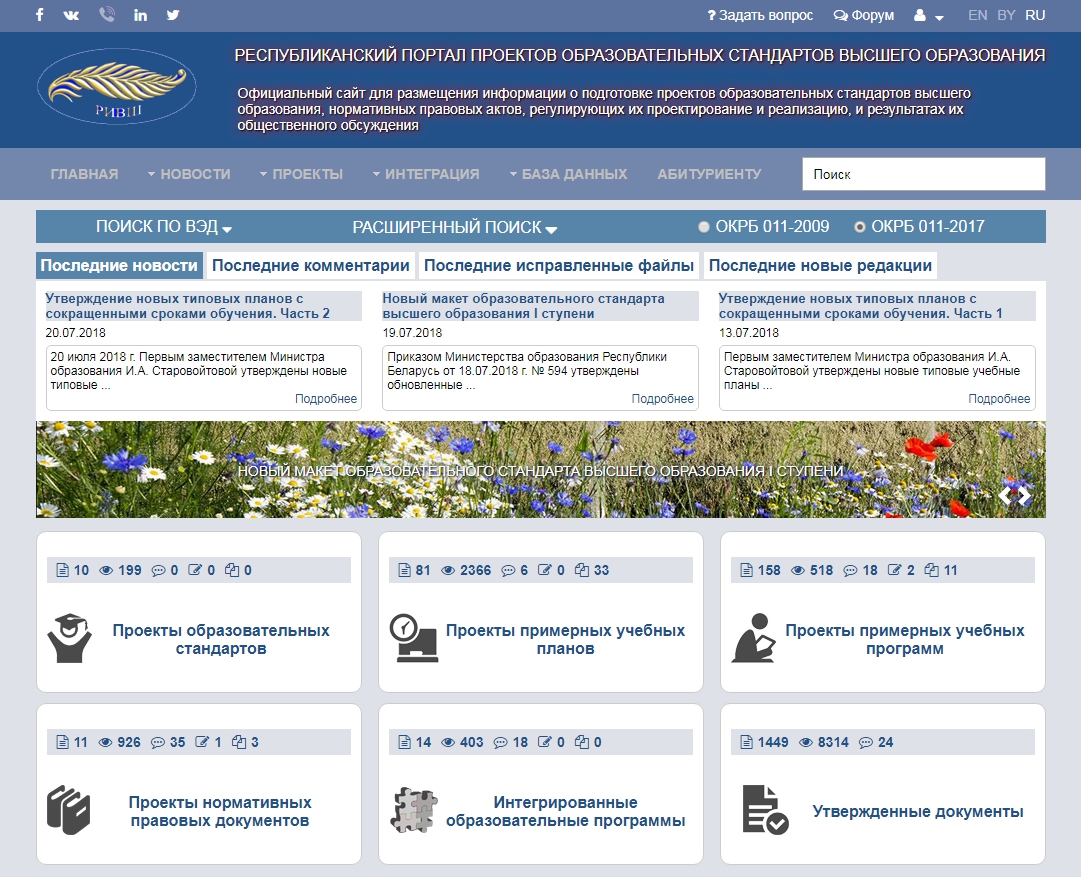Click the views eye icon showing 926
The image size is (1081, 877).
pos(105,743)
